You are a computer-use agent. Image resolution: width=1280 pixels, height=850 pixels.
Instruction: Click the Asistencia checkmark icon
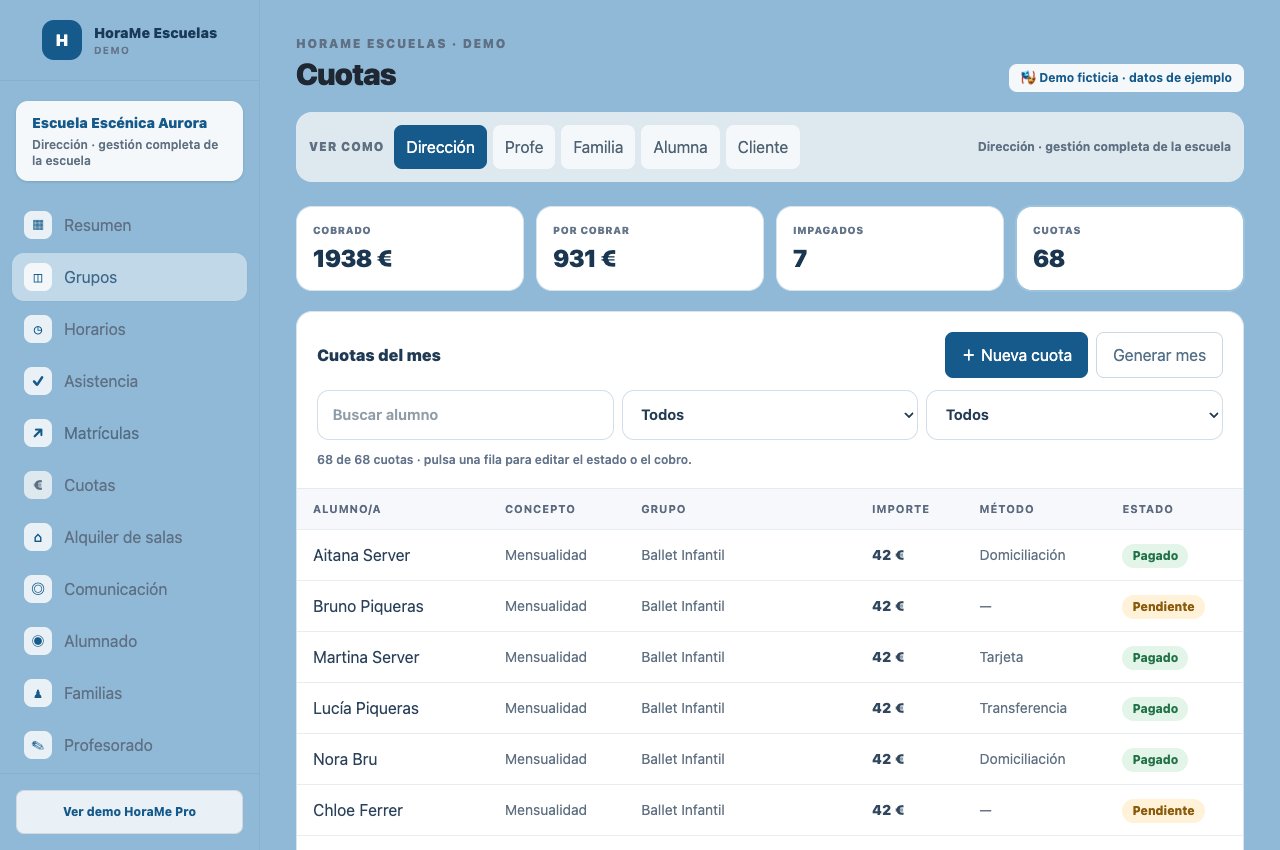[x=38, y=381]
